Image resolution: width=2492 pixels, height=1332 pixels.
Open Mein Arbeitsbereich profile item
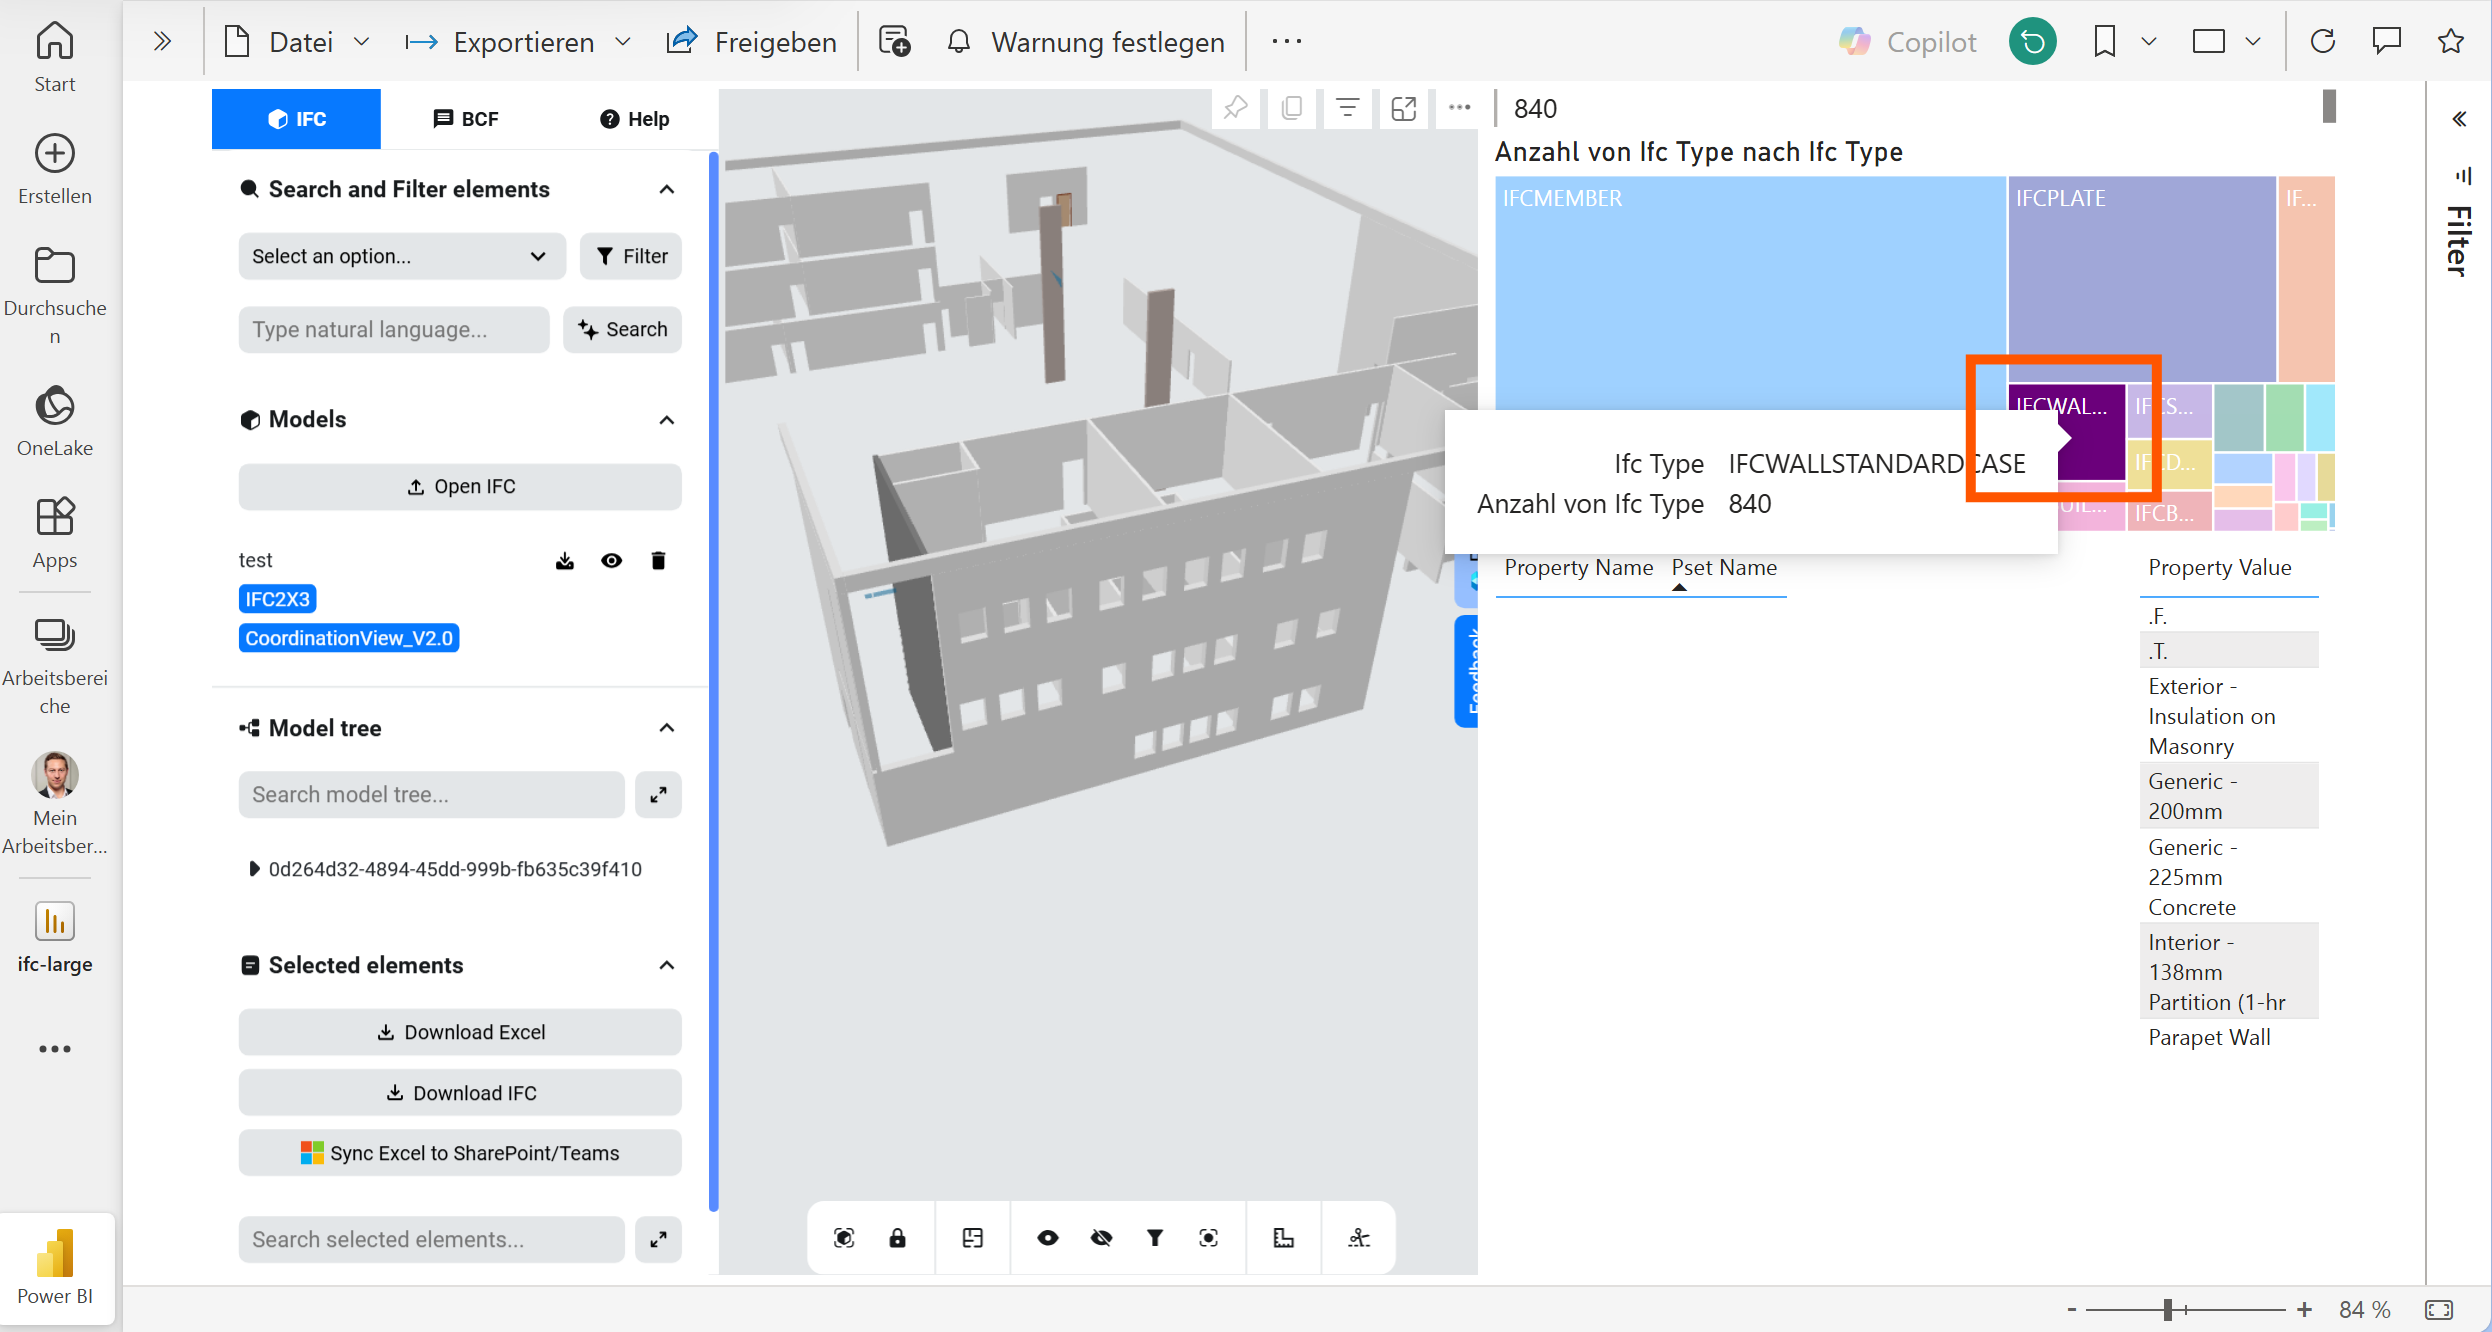55,803
